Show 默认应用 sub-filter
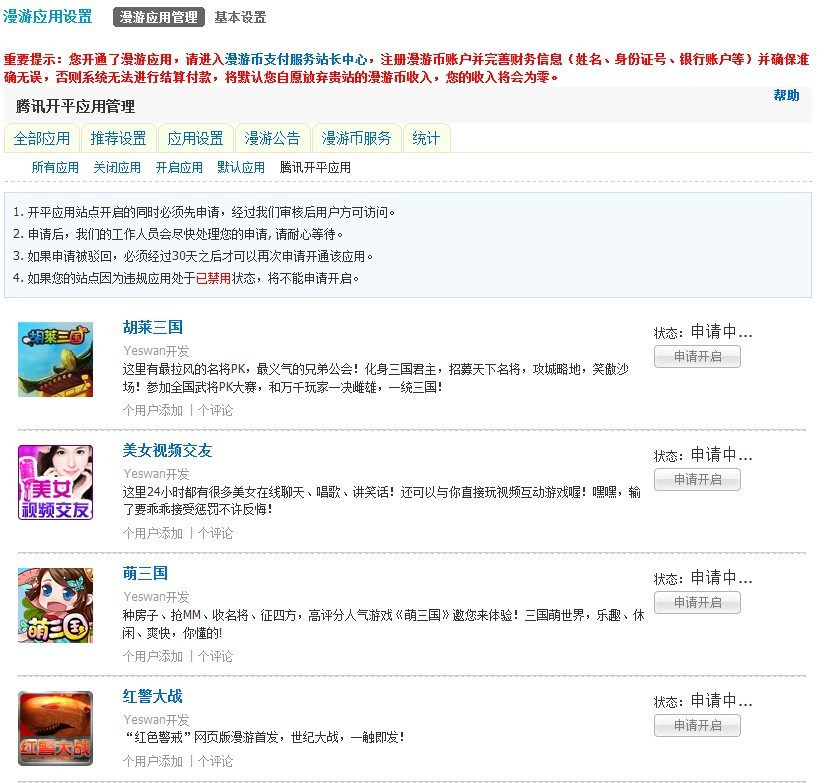The height and width of the screenshot is (783, 827). point(241,168)
